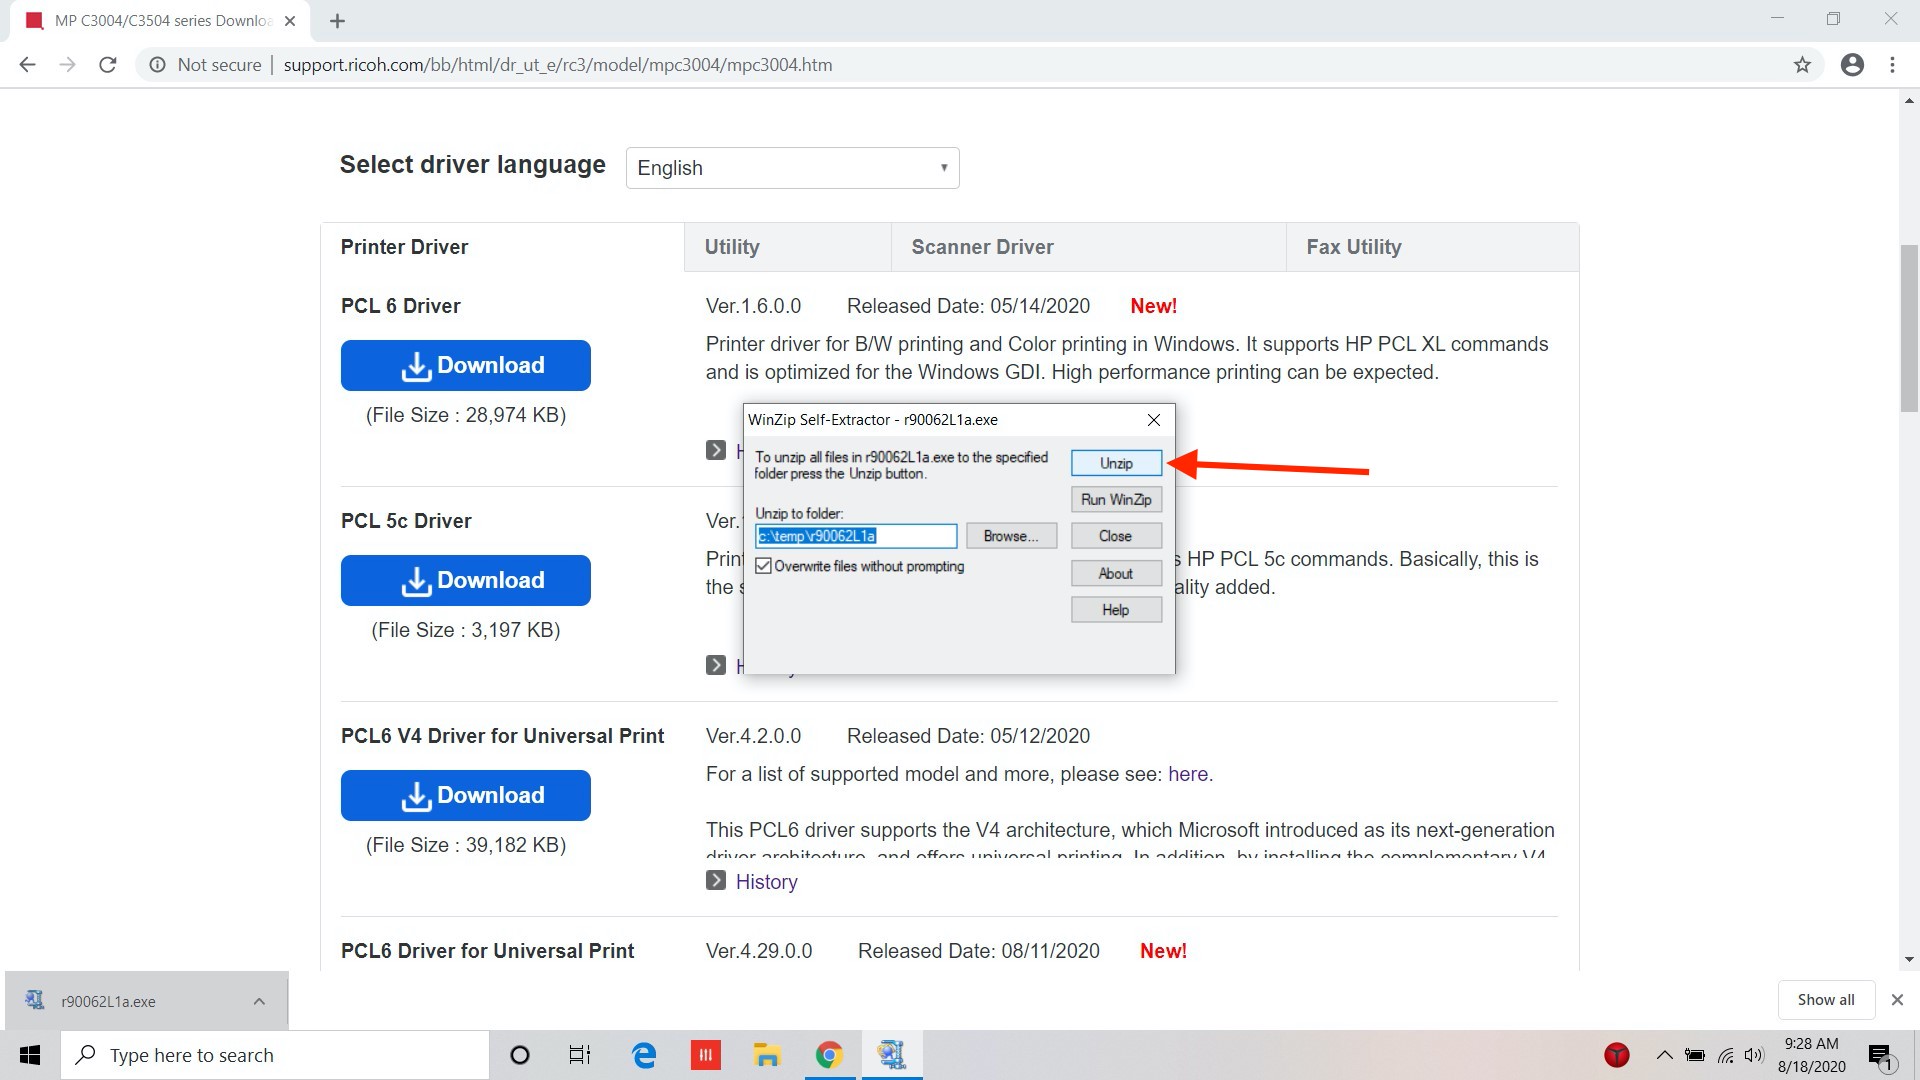This screenshot has width=1920, height=1080.
Task: Open Task View on taskbar
Action: click(580, 1055)
